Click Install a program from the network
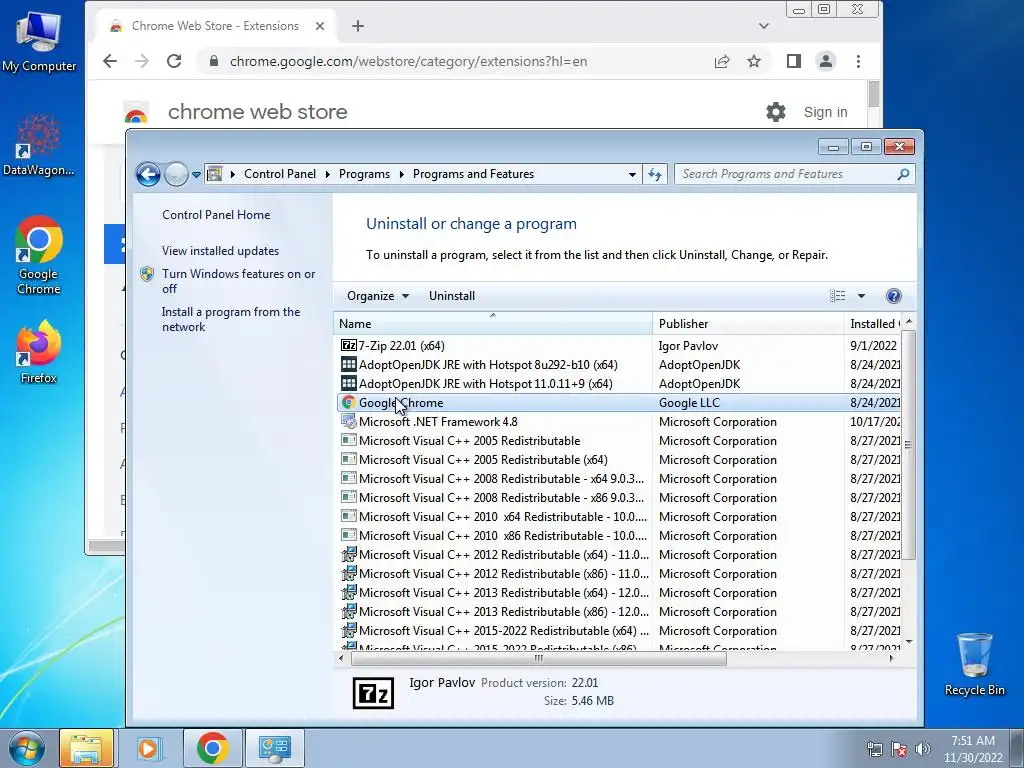Viewport: 1024px width, 768px height. tap(231, 319)
